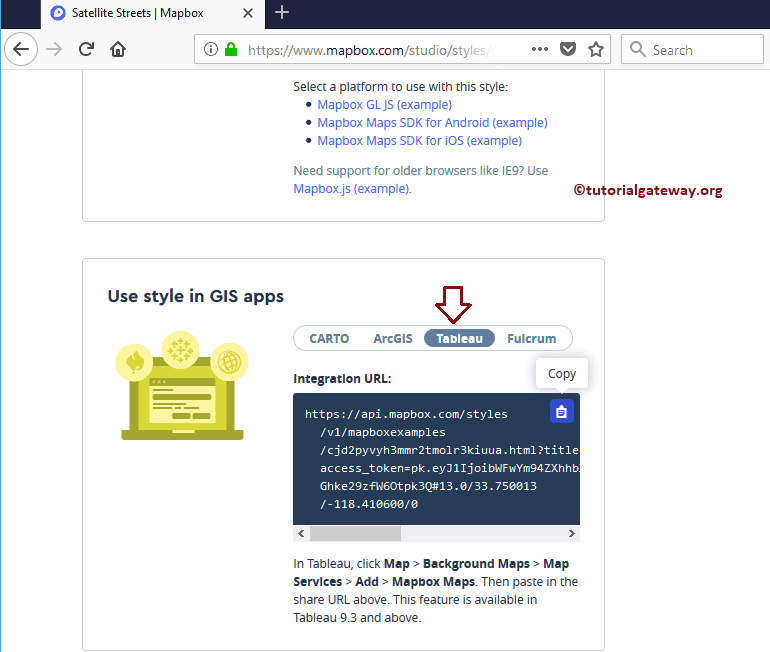The width and height of the screenshot is (770, 652).
Task: Click right arrow of URL box scrollbar
Action: [x=572, y=534]
